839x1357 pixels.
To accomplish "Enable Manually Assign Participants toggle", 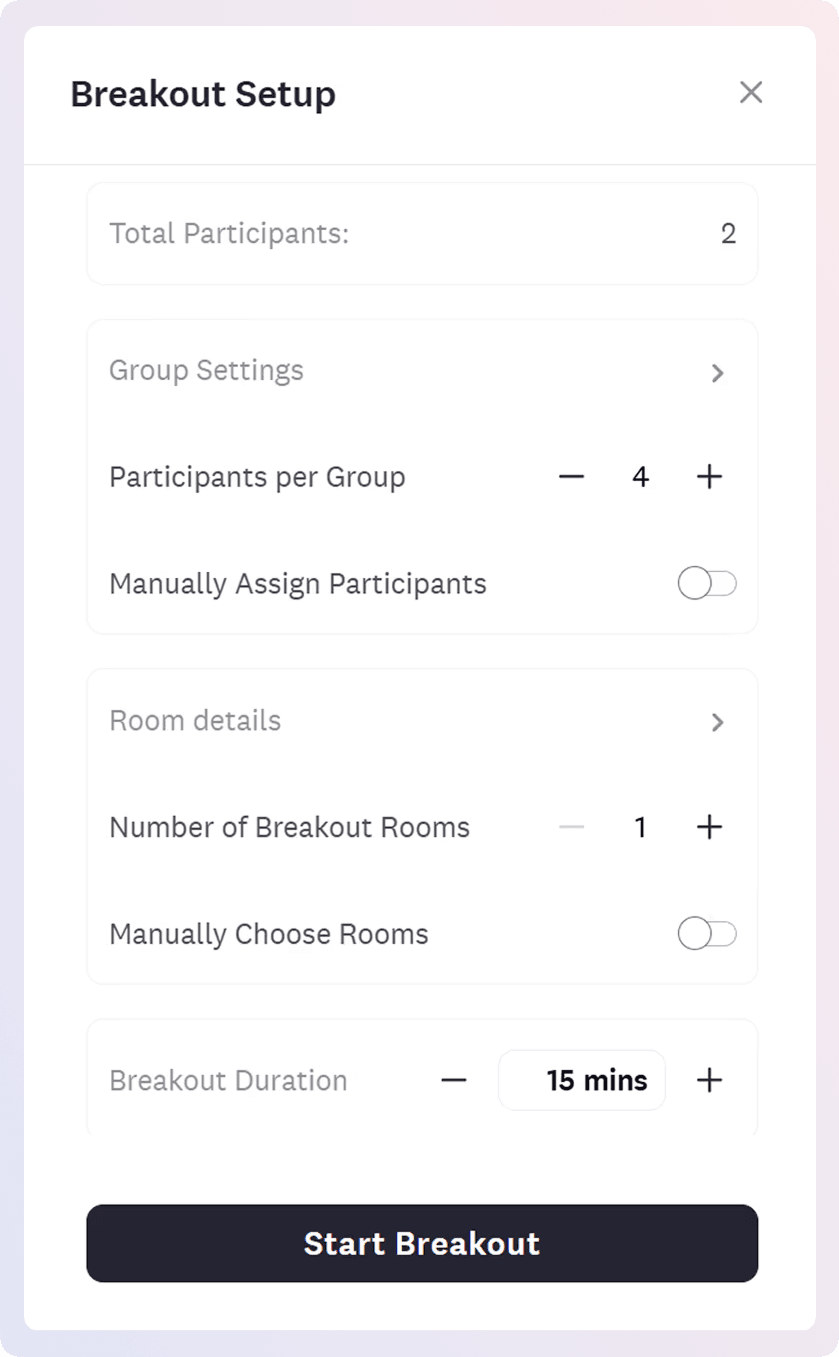I will coord(707,584).
